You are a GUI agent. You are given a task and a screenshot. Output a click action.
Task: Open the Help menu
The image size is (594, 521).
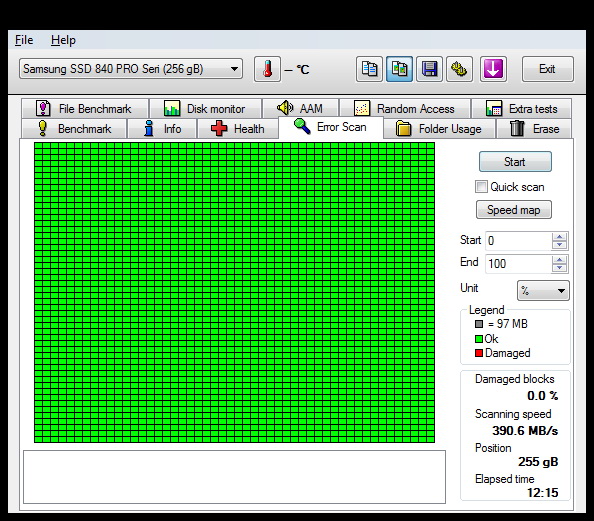point(63,40)
